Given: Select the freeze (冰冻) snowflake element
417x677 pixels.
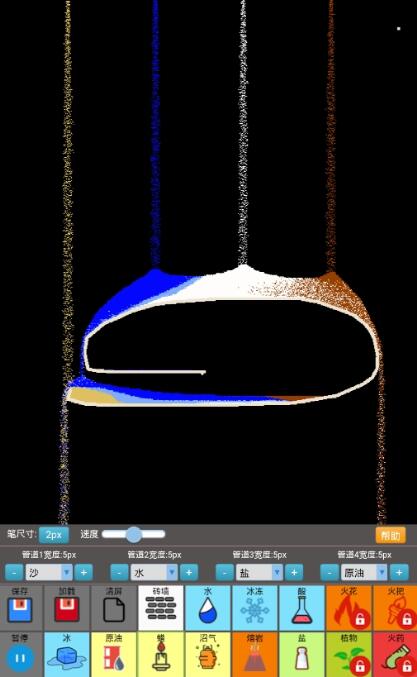Looking at the screenshot, I should 255,607.
